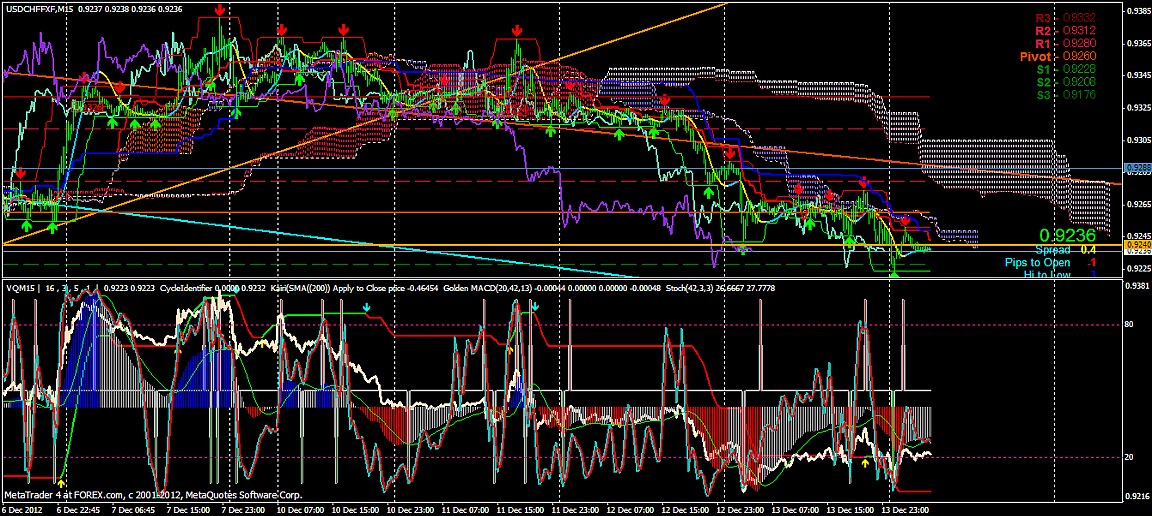1152x516 pixels.
Task: Click the green S1 support label
Action: [1043, 70]
